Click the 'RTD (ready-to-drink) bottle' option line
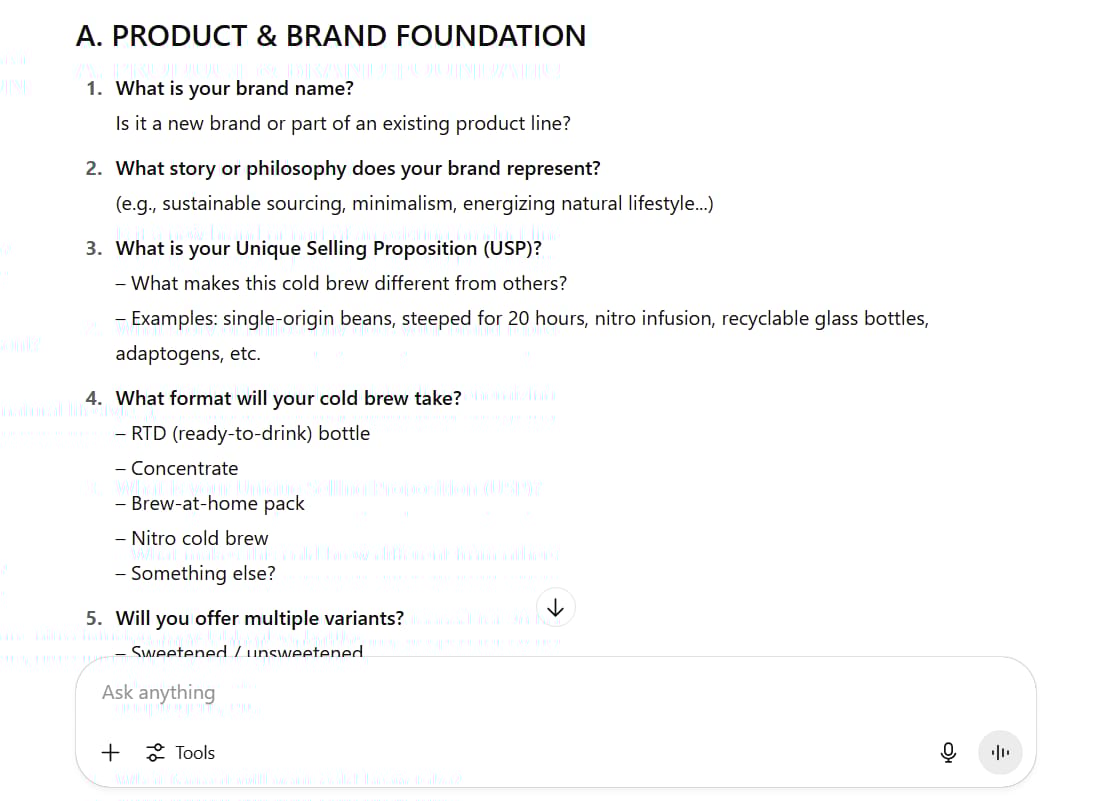Screen dimensions: 1120x801 tap(243, 434)
